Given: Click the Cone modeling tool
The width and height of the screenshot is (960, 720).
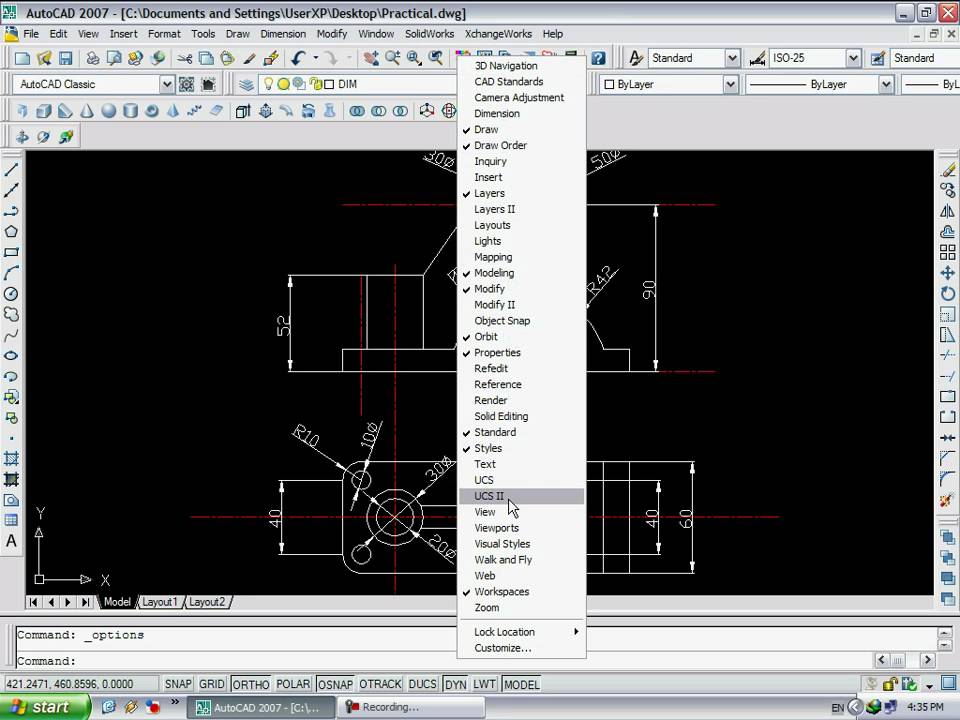Looking at the screenshot, I should 88,111.
